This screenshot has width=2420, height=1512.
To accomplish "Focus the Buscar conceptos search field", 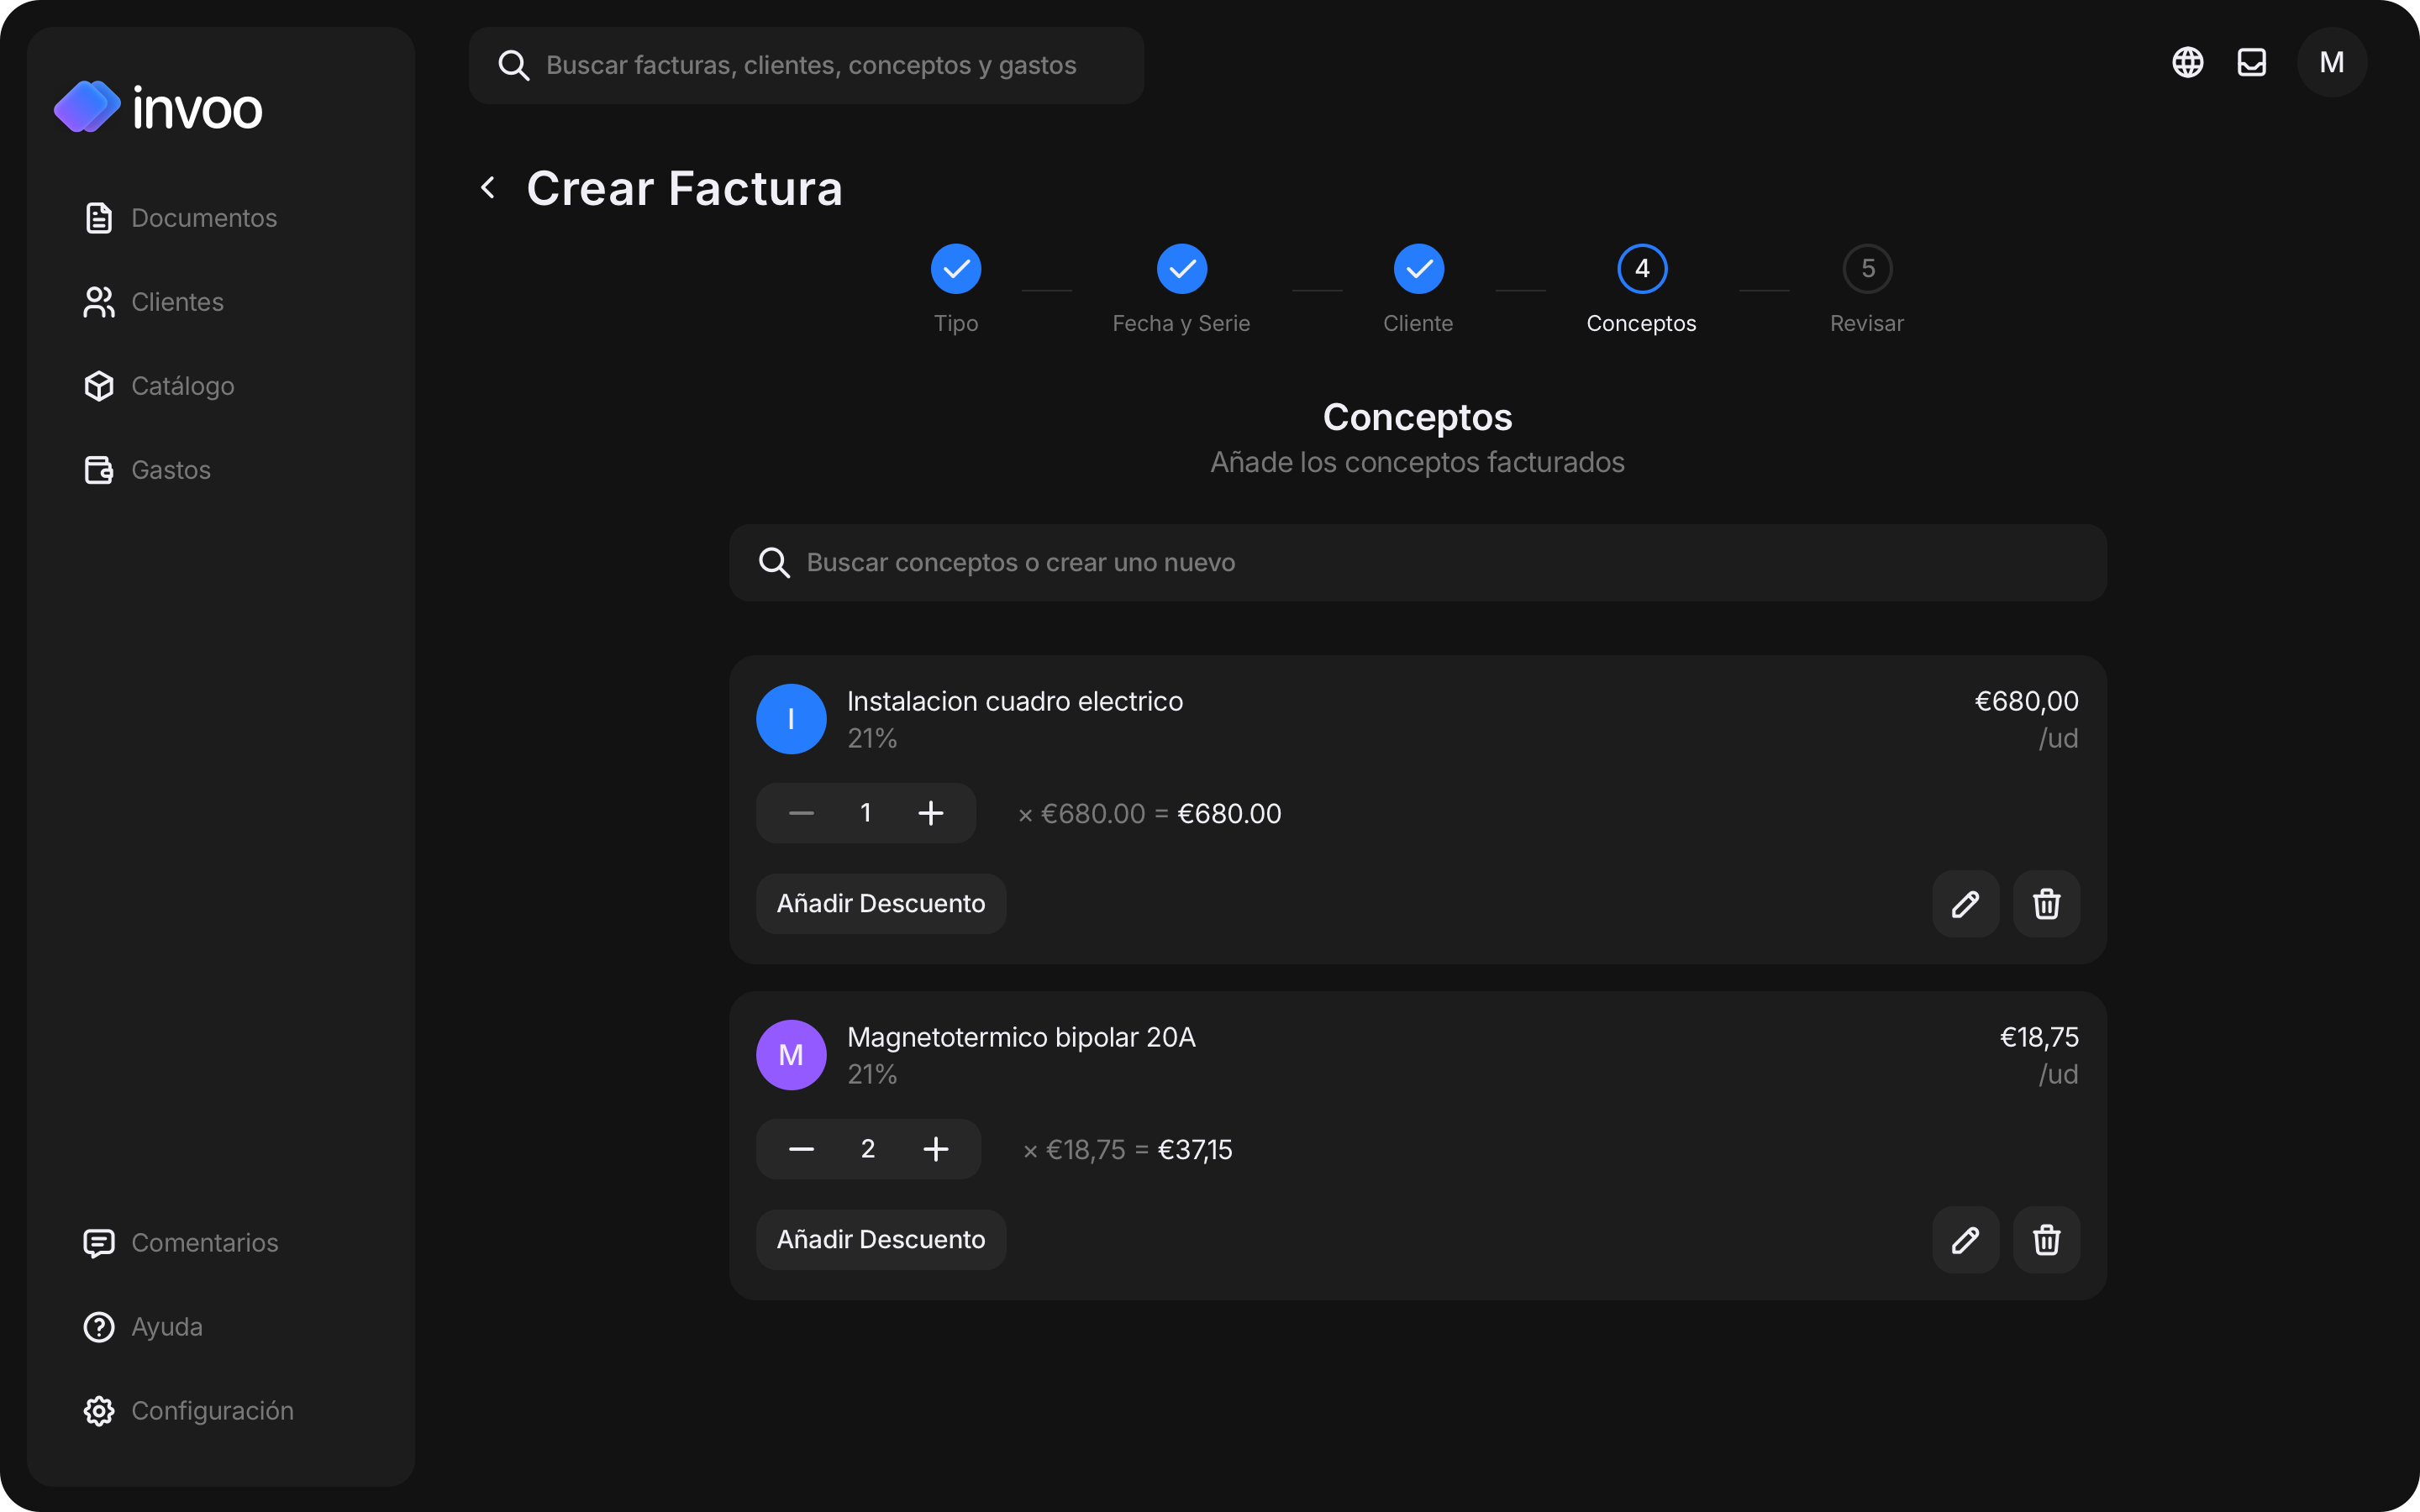I will coord(1417,563).
